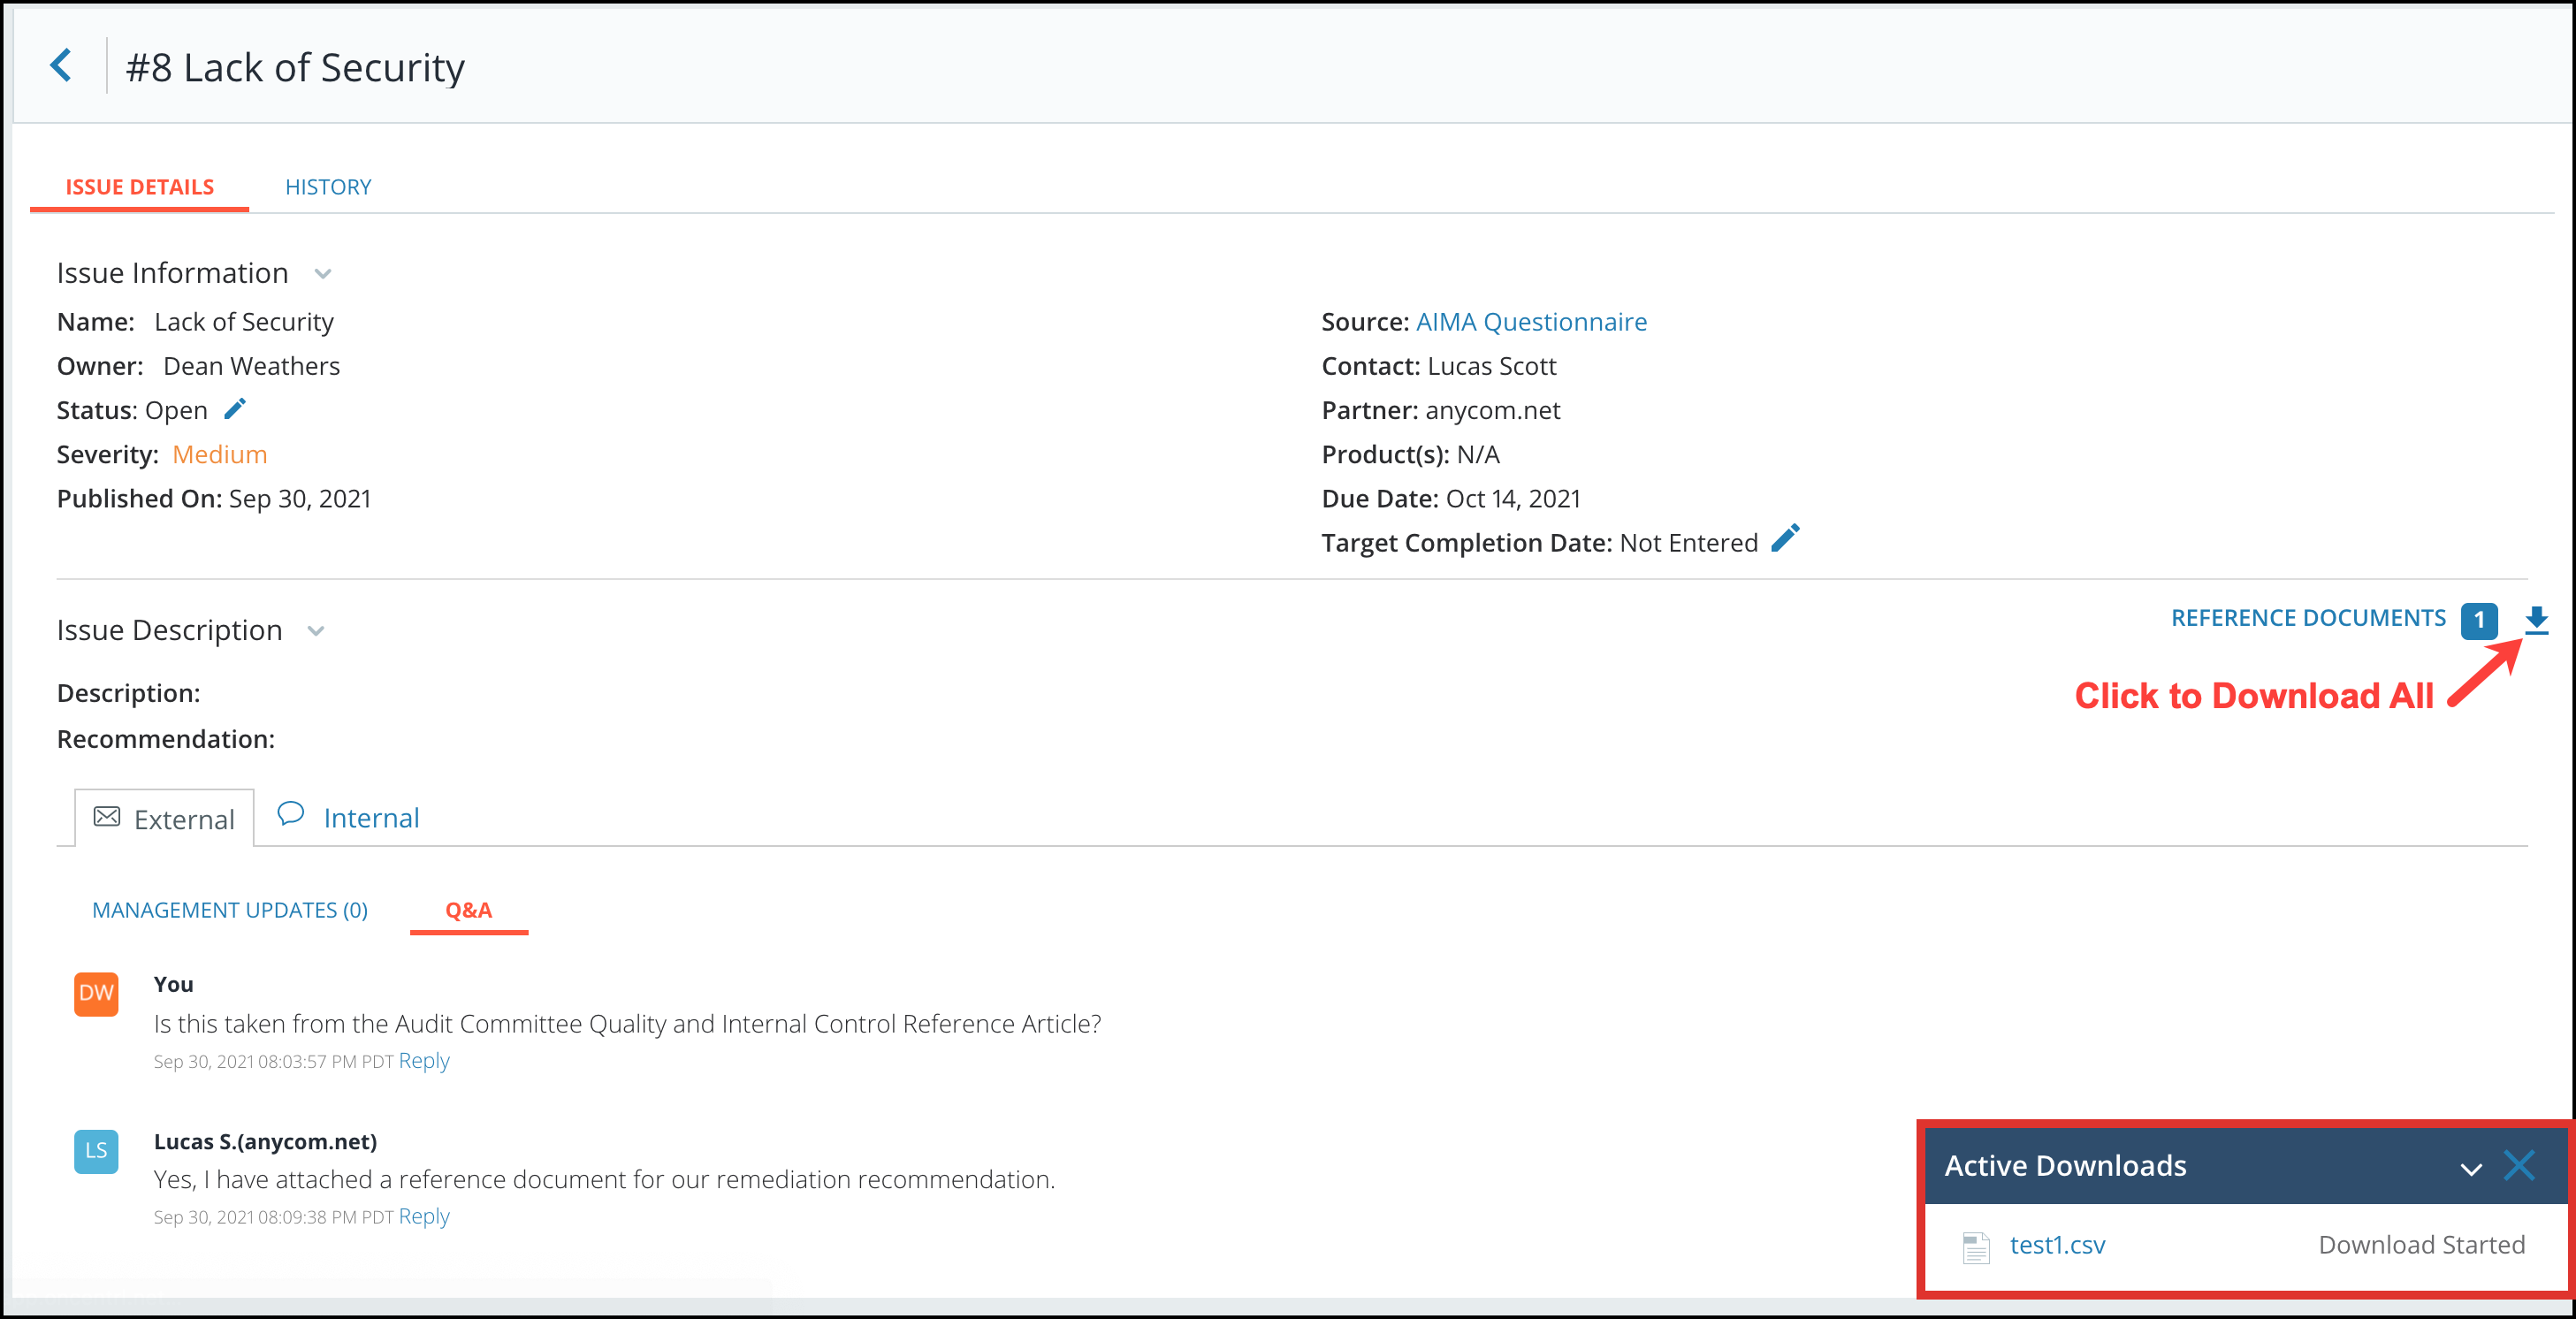This screenshot has width=2576, height=1319.
Task: Click the DW user avatar
Action: tap(96, 993)
